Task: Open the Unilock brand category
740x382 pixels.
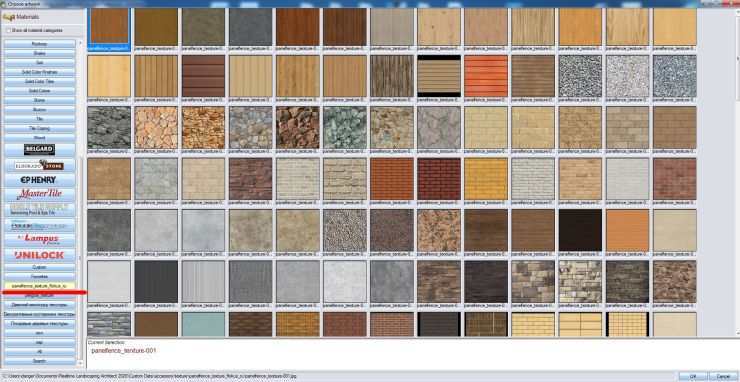Action: [x=40, y=255]
